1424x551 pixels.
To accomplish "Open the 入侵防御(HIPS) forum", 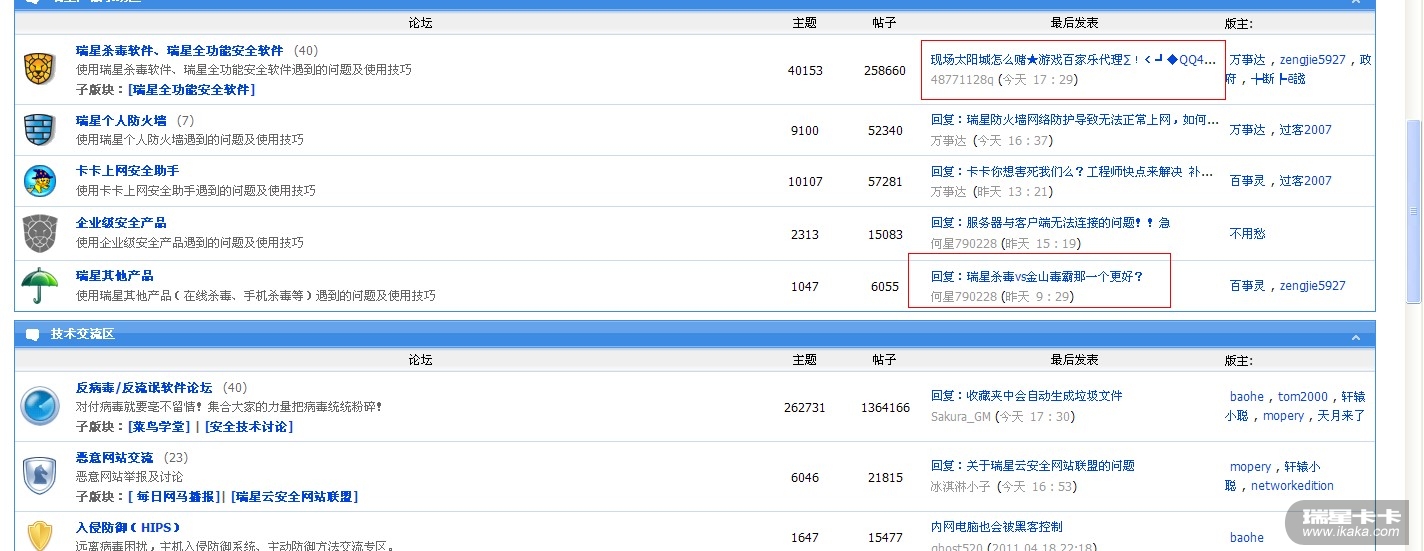I will point(128,528).
